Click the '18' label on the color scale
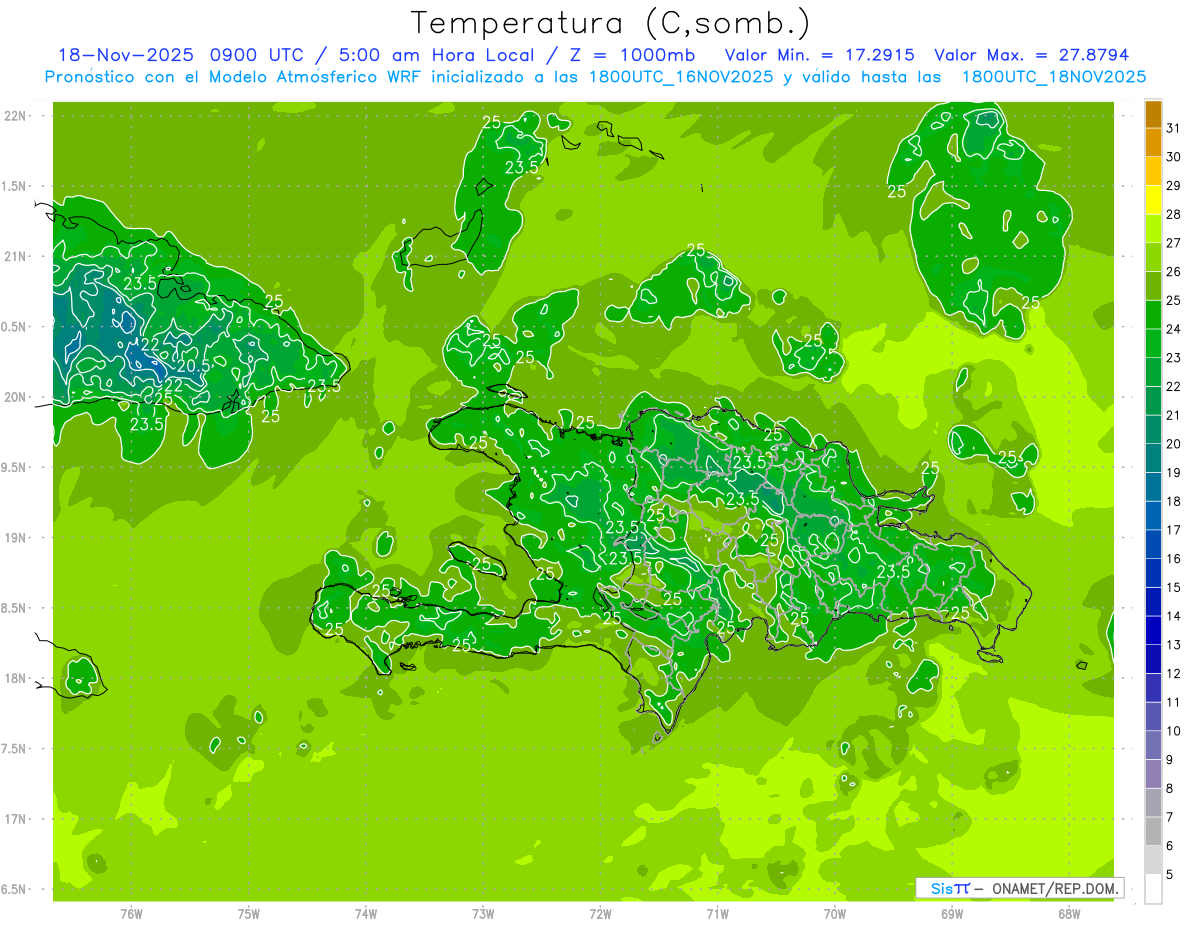This screenshot has height=927, width=1200. click(1174, 501)
